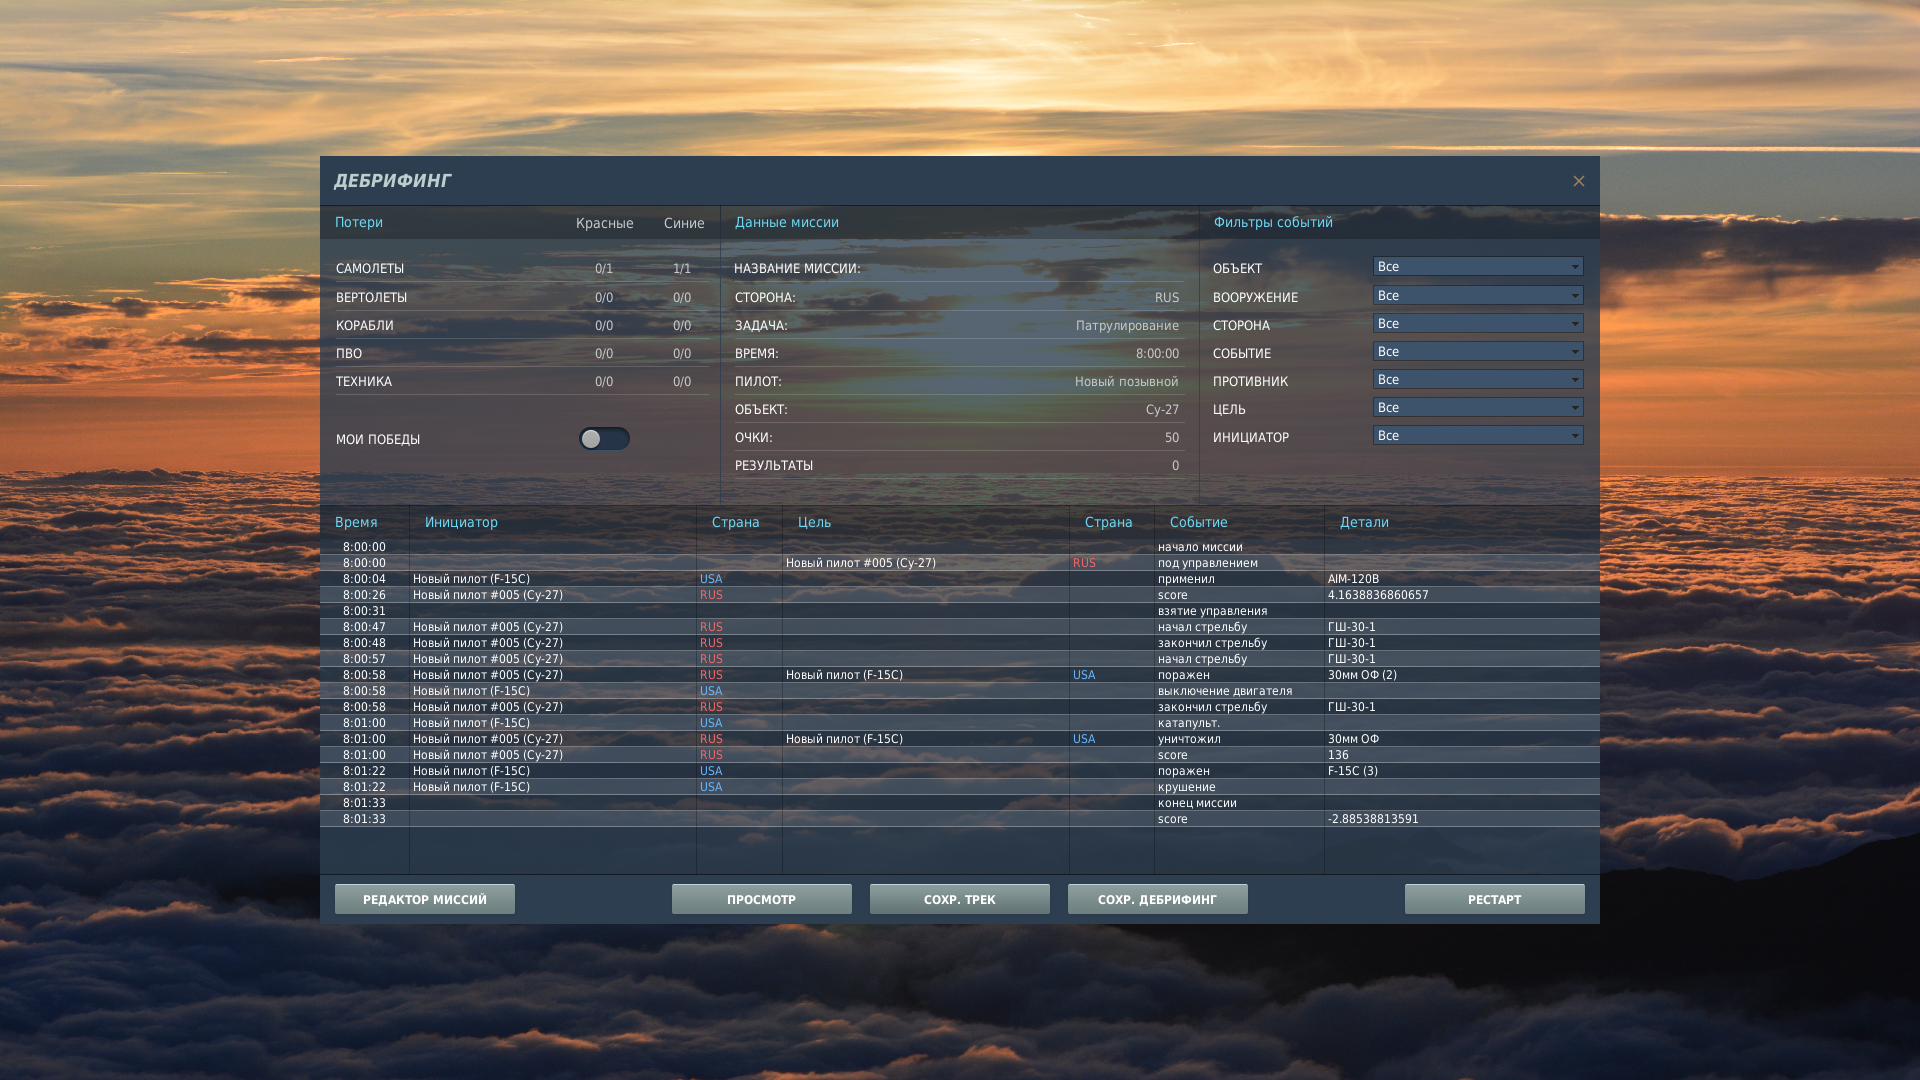1920x1080 pixels.
Task: Sort events by Время column header
Action: pos(356,522)
